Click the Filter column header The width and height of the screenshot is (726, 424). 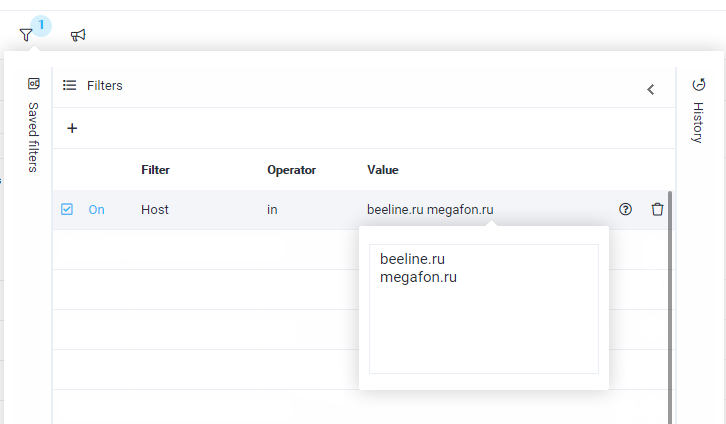point(155,170)
